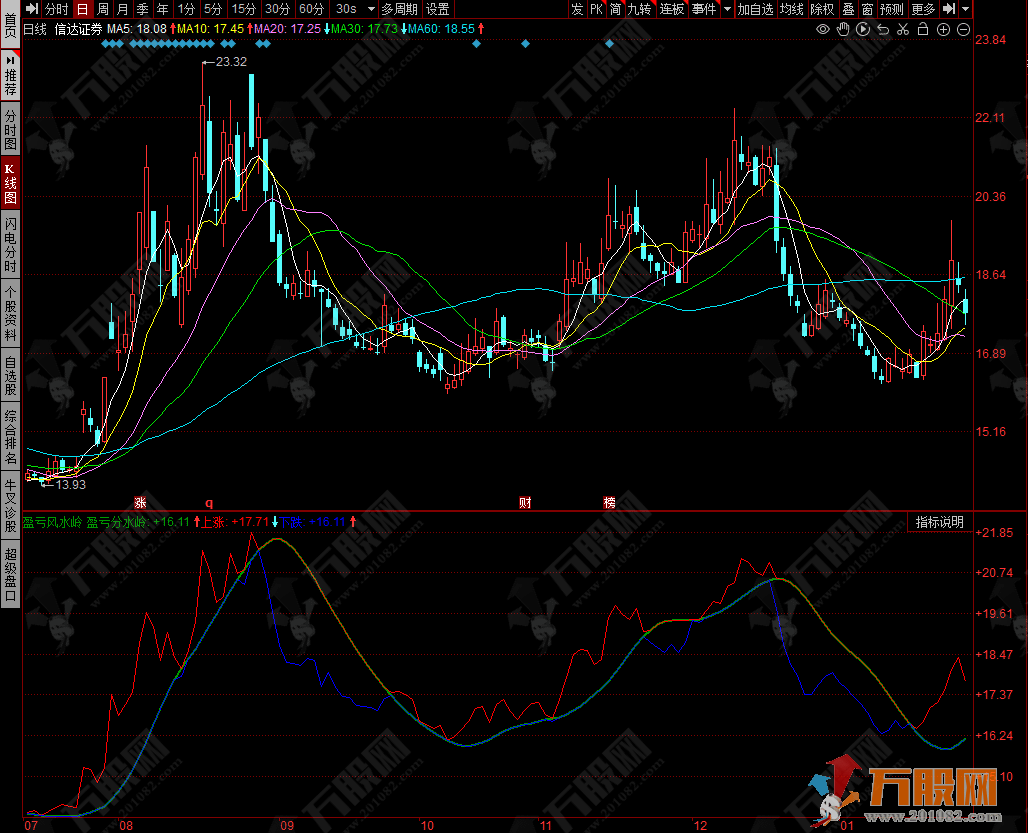The image size is (1028, 833).
Task: Select the 60分 period tab
Action: point(311,9)
